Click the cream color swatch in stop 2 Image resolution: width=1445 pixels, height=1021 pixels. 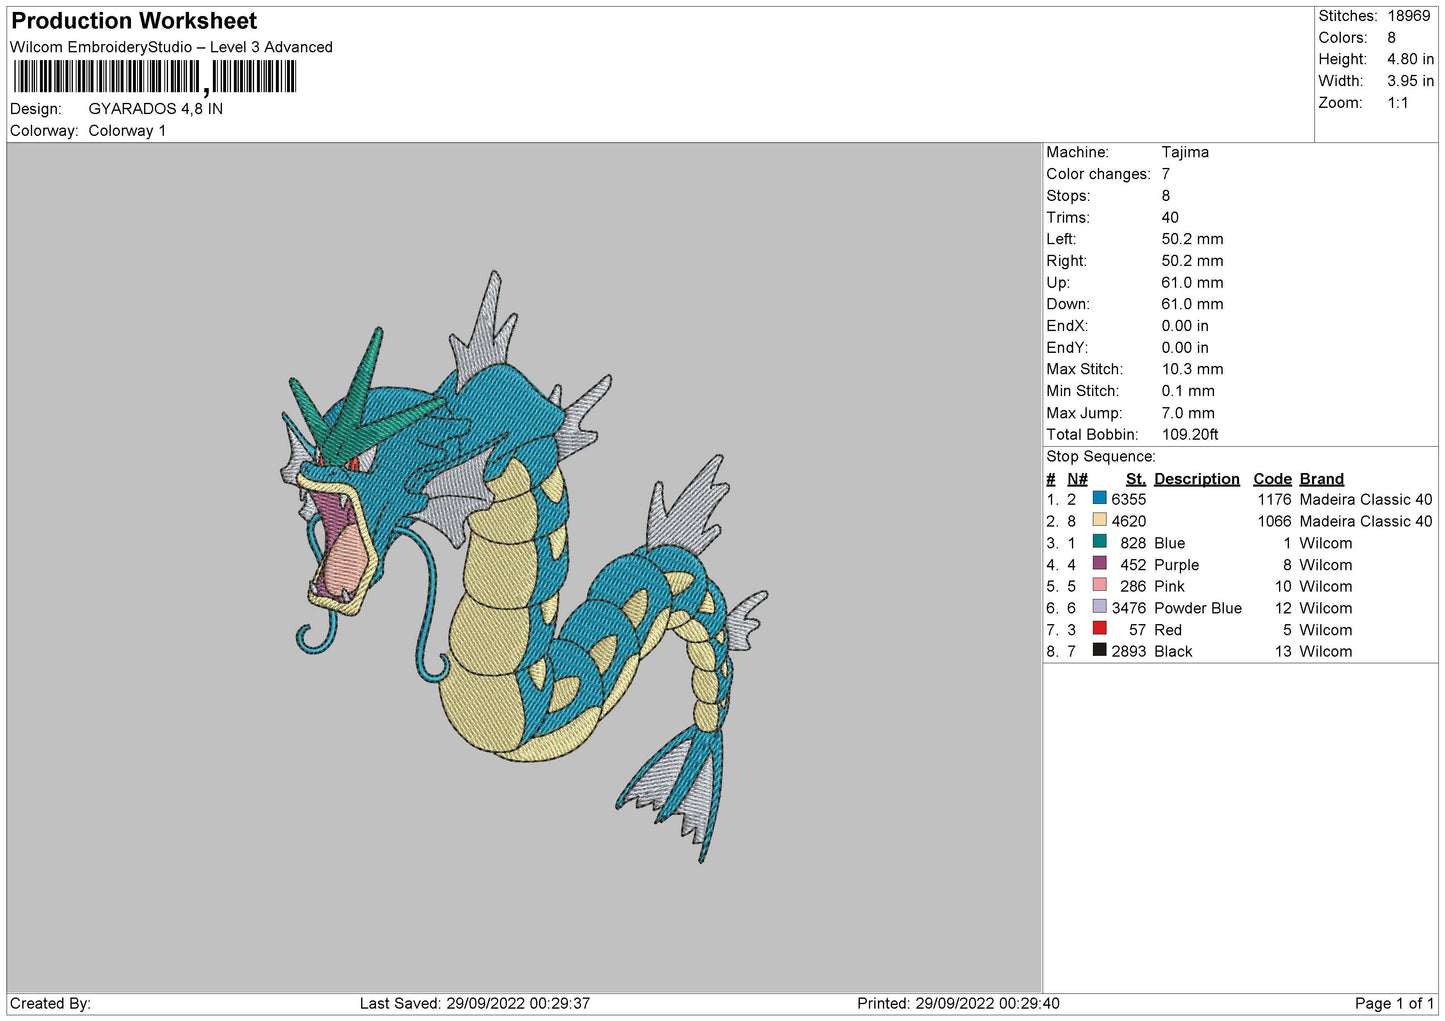1099,520
